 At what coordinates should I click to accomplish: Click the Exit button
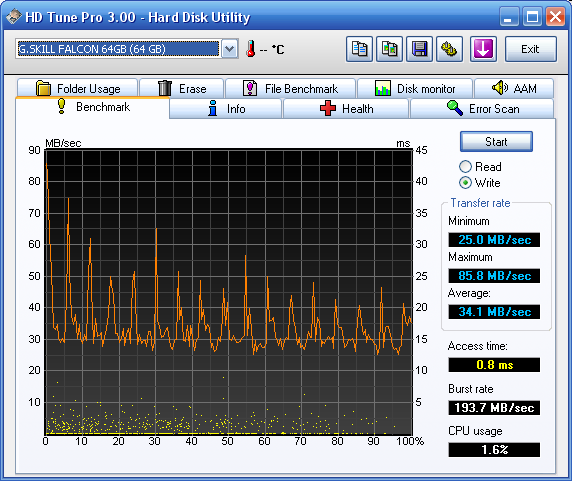(x=530, y=49)
